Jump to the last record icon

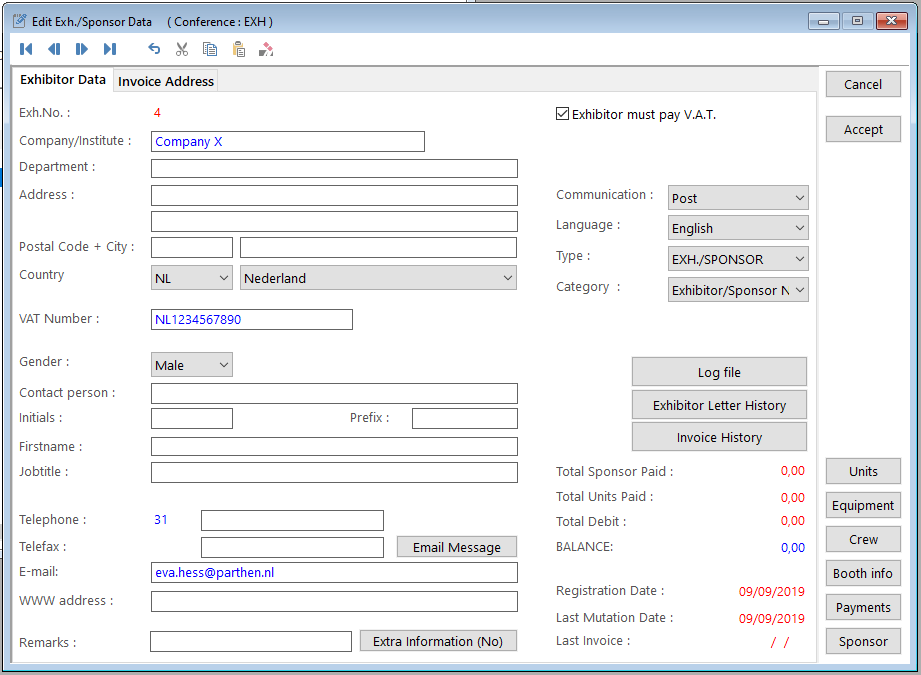(110, 49)
